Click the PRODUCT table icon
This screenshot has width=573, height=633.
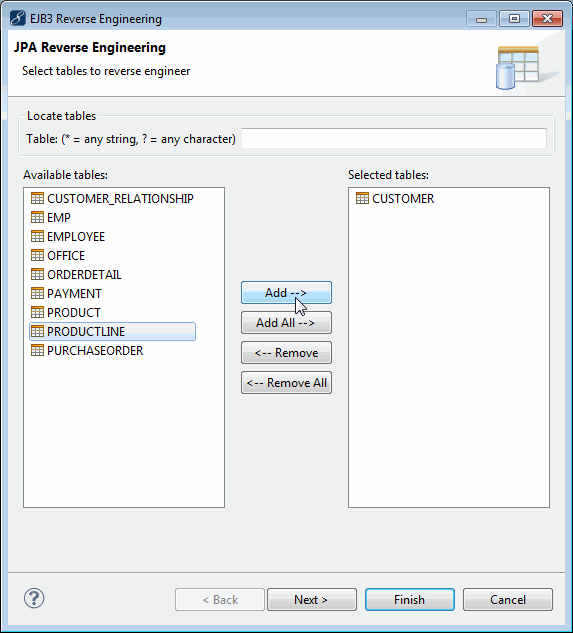tap(37, 312)
